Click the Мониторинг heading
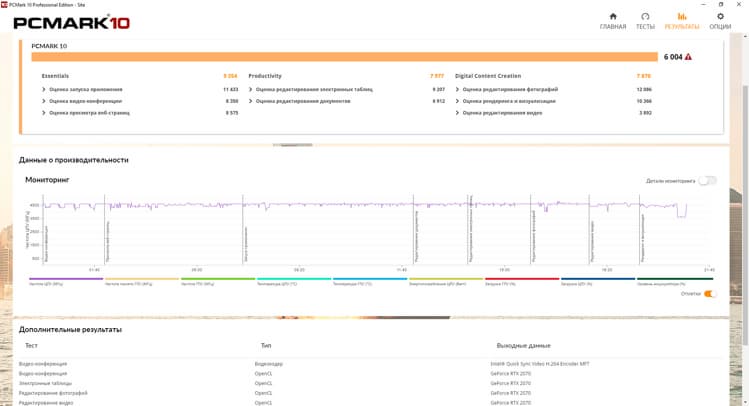 [x=47, y=180]
